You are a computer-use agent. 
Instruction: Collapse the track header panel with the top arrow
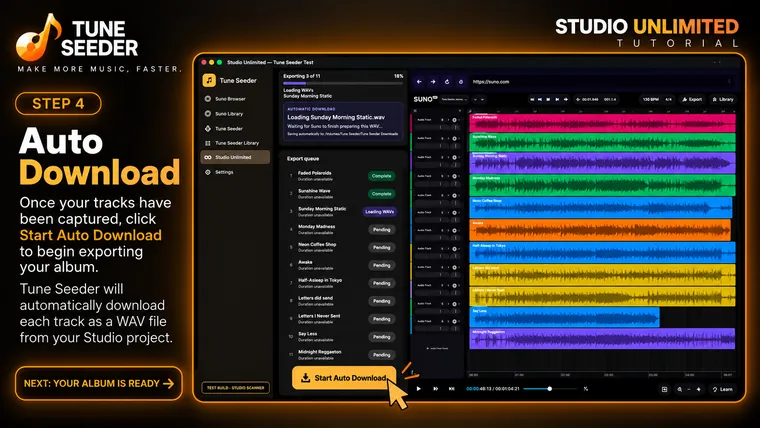click(459, 111)
